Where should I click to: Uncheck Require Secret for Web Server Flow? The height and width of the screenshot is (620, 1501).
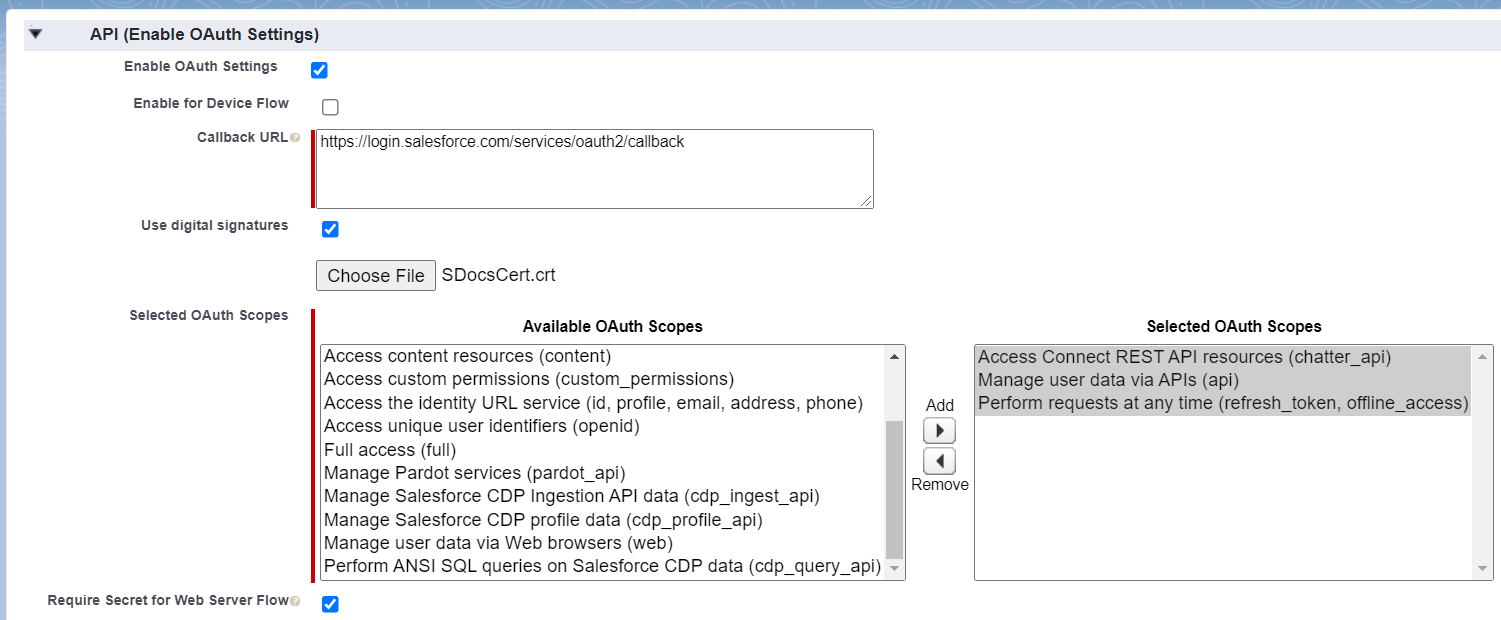(x=330, y=604)
